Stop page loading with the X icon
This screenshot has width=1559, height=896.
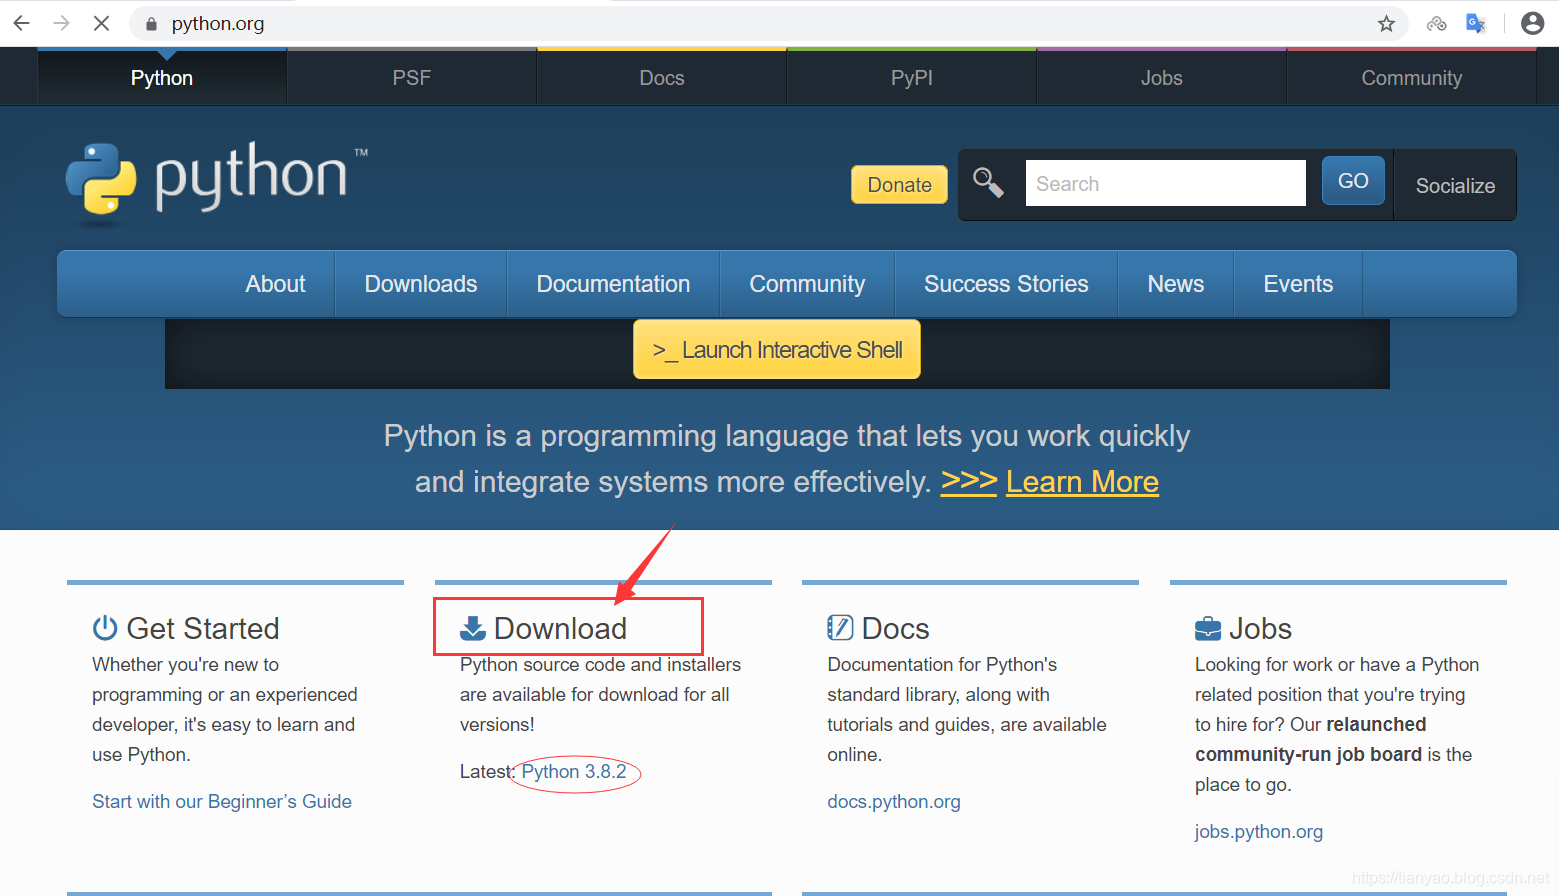[x=101, y=23]
